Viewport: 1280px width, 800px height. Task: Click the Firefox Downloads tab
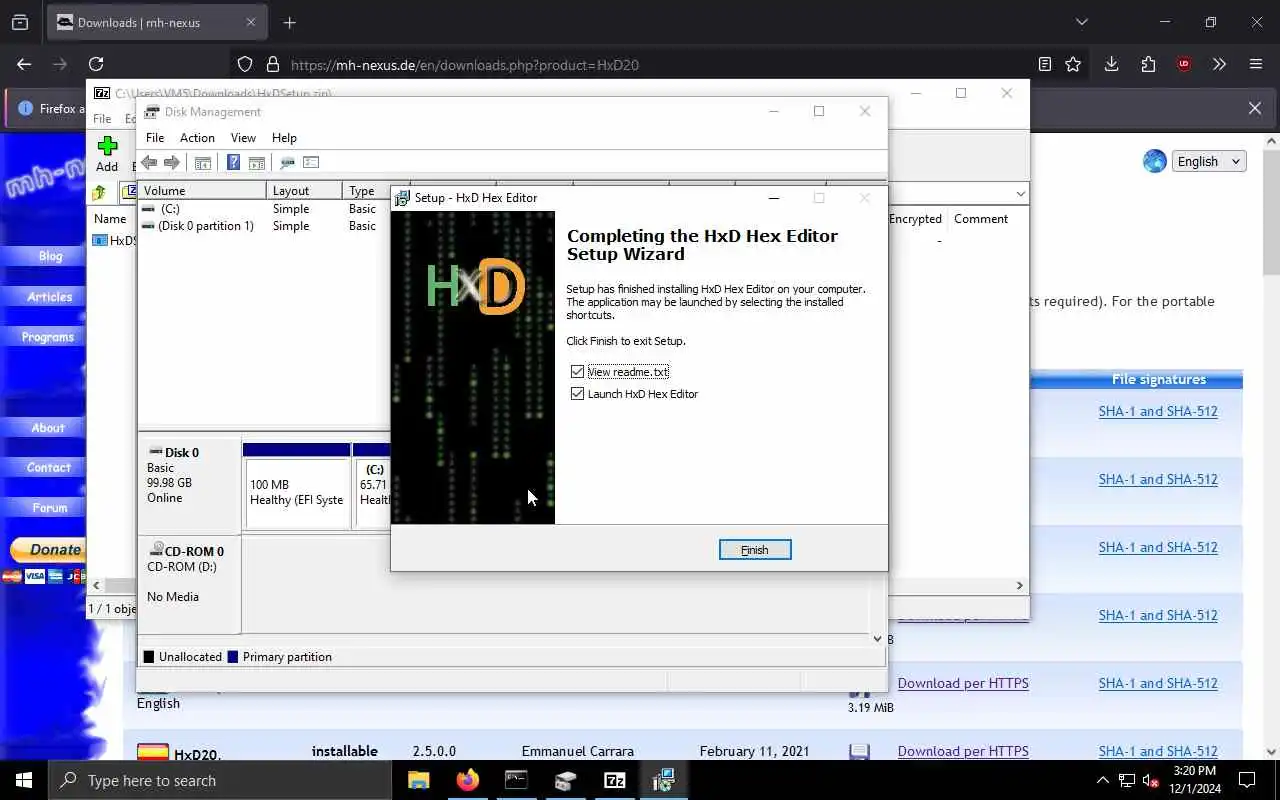point(155,22)
